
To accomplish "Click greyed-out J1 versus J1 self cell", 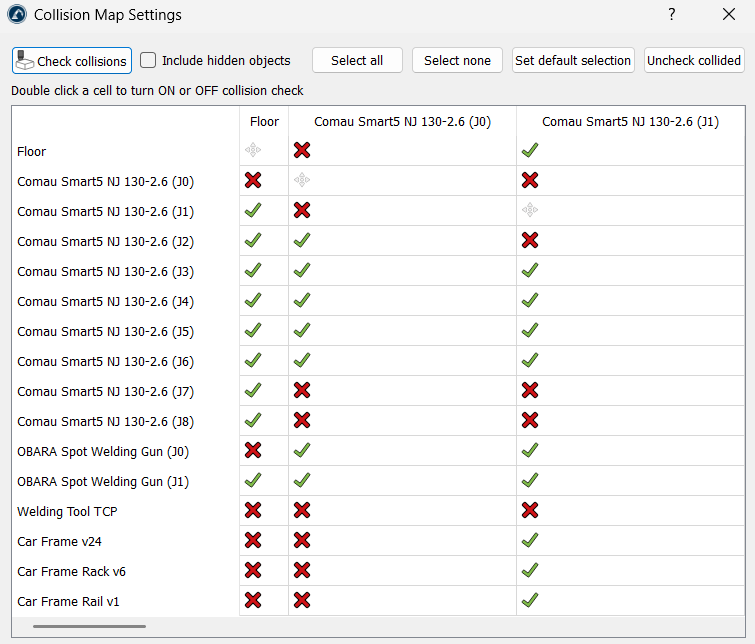I will 530,210.
